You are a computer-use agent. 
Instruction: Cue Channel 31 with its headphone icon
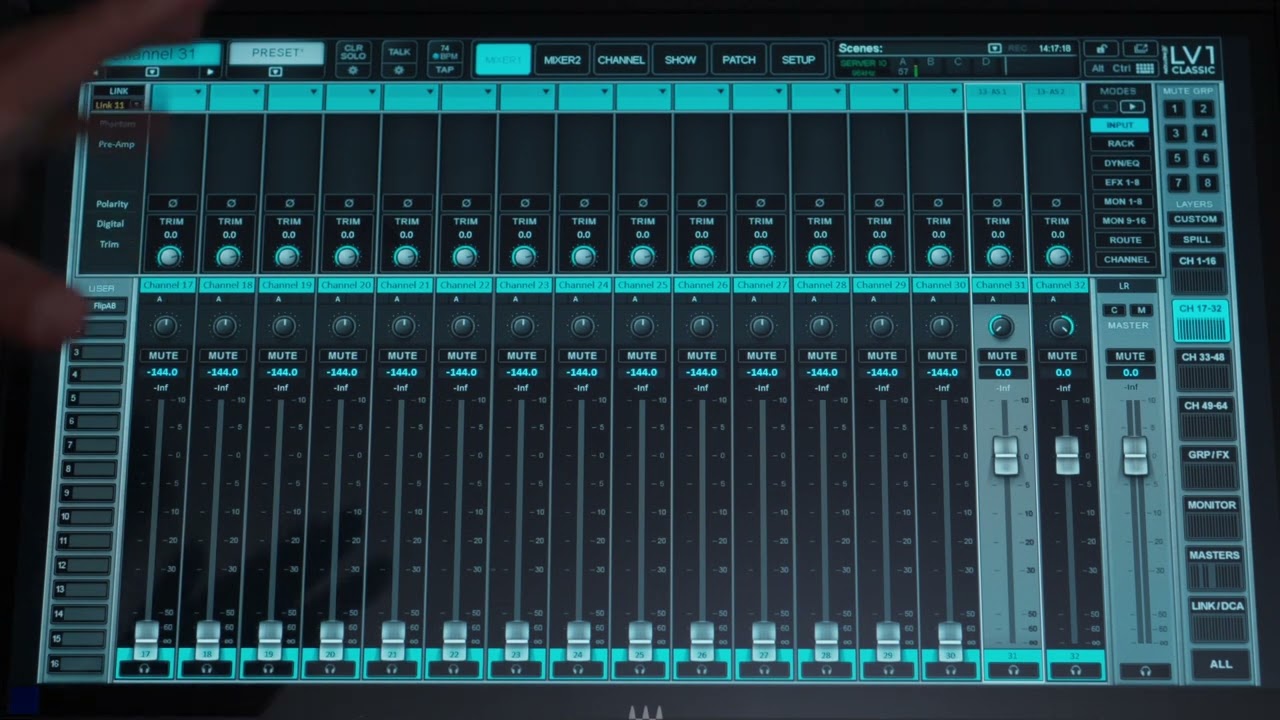click(1014, 671)
